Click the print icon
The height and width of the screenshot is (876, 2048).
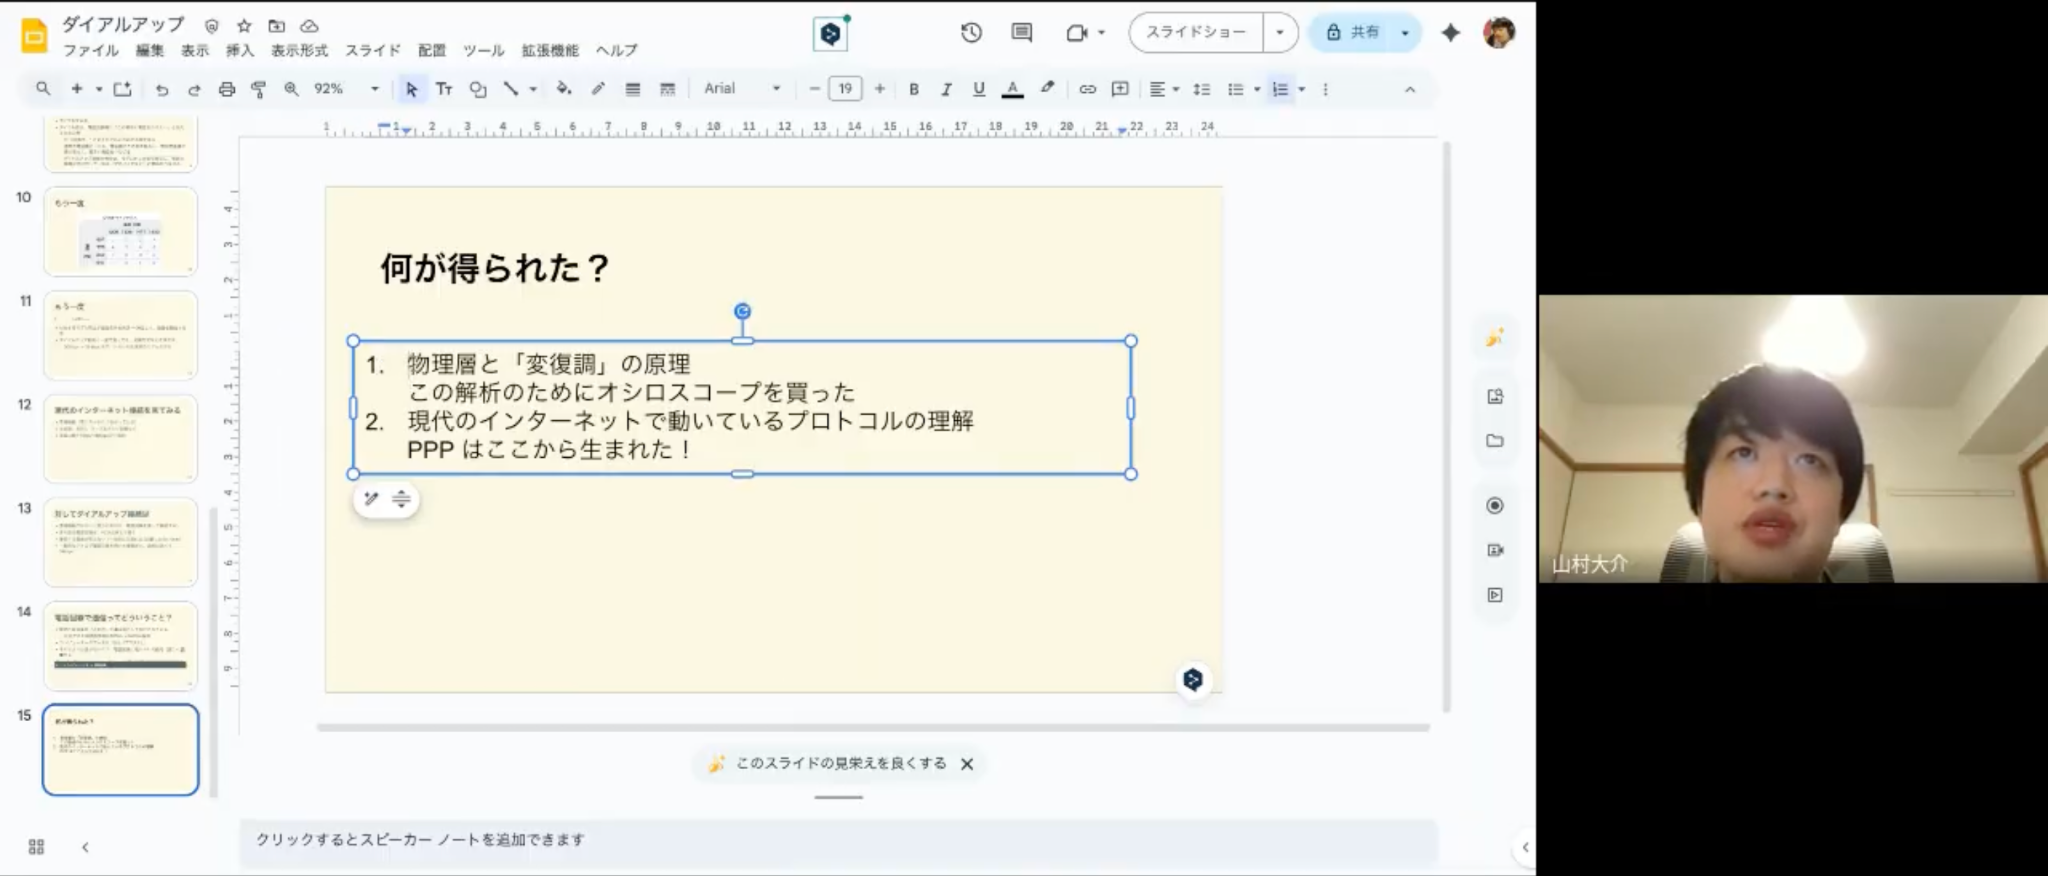pos(227,90)
